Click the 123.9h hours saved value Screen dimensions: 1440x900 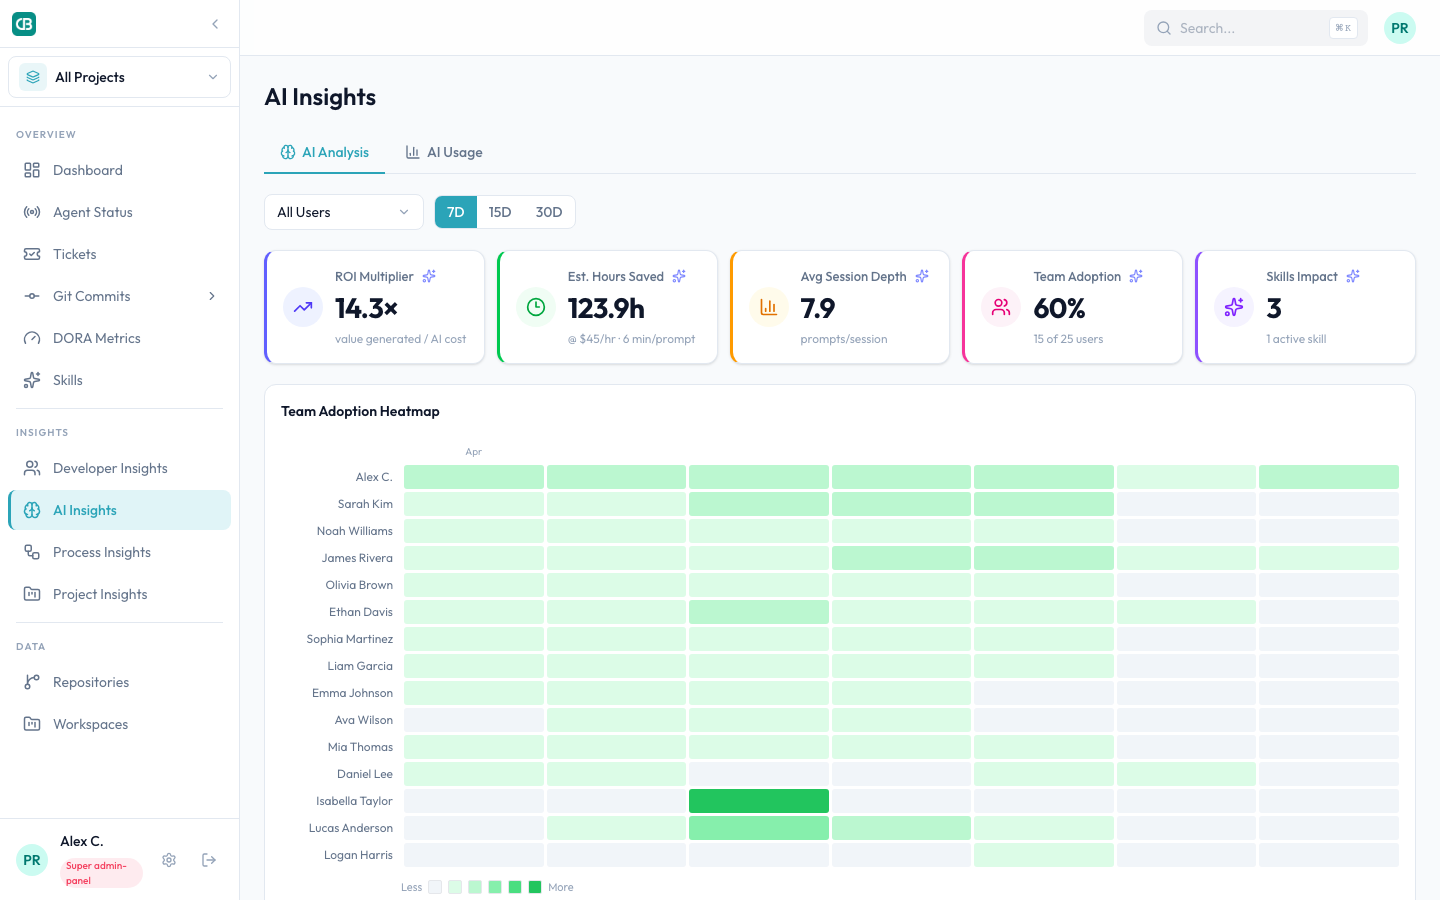(606, 308)
